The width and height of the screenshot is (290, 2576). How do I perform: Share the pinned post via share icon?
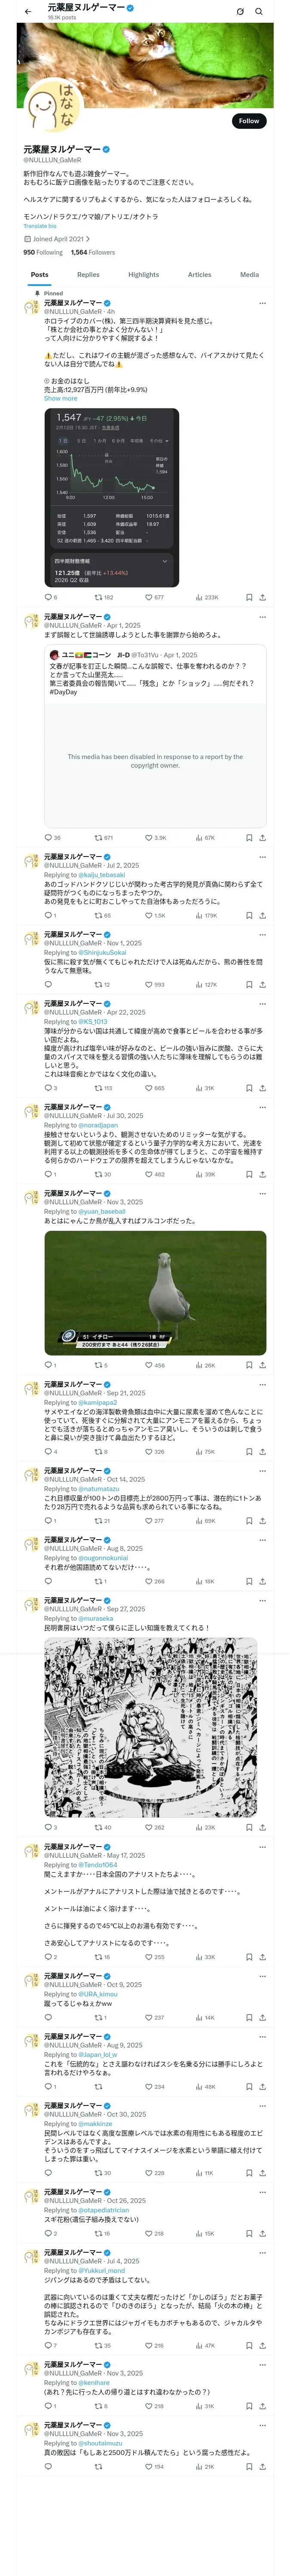point(262,597)
